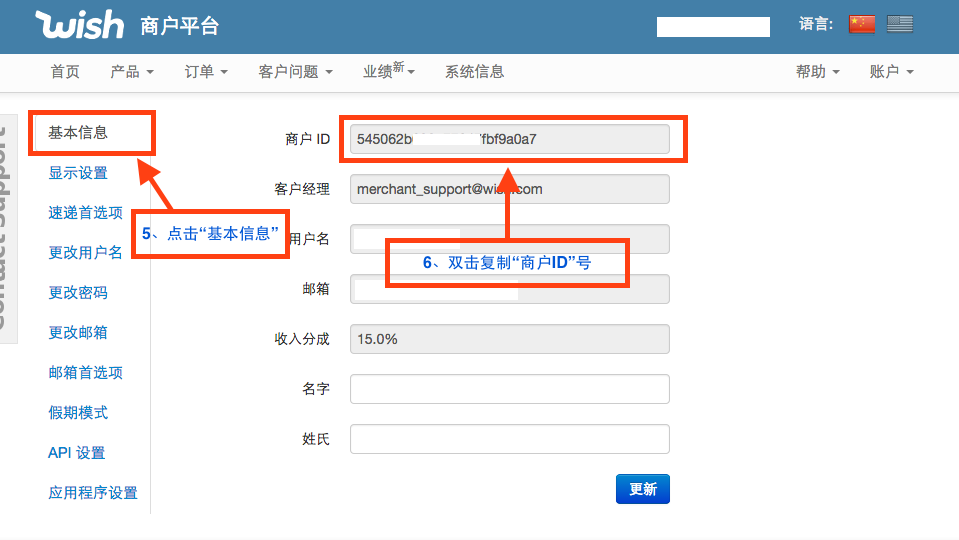Click the 客户经理 email field

(x=509, y=189)
